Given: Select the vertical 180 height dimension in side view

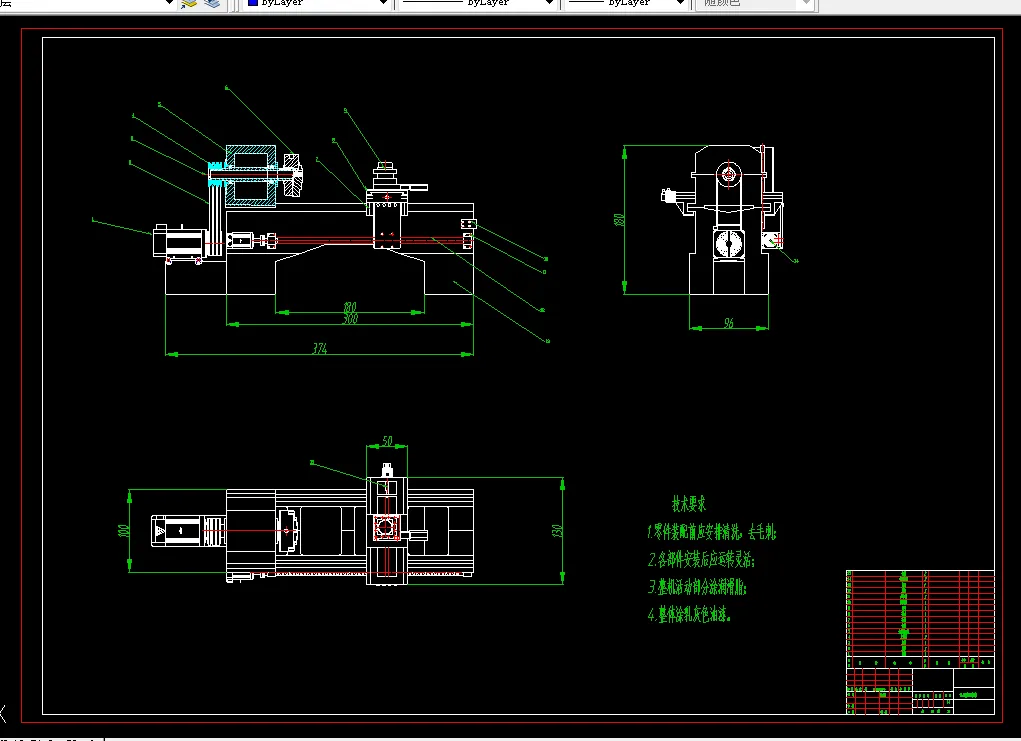Looking at the screenshot, I should pyautogui.click(x=619, y=220).
